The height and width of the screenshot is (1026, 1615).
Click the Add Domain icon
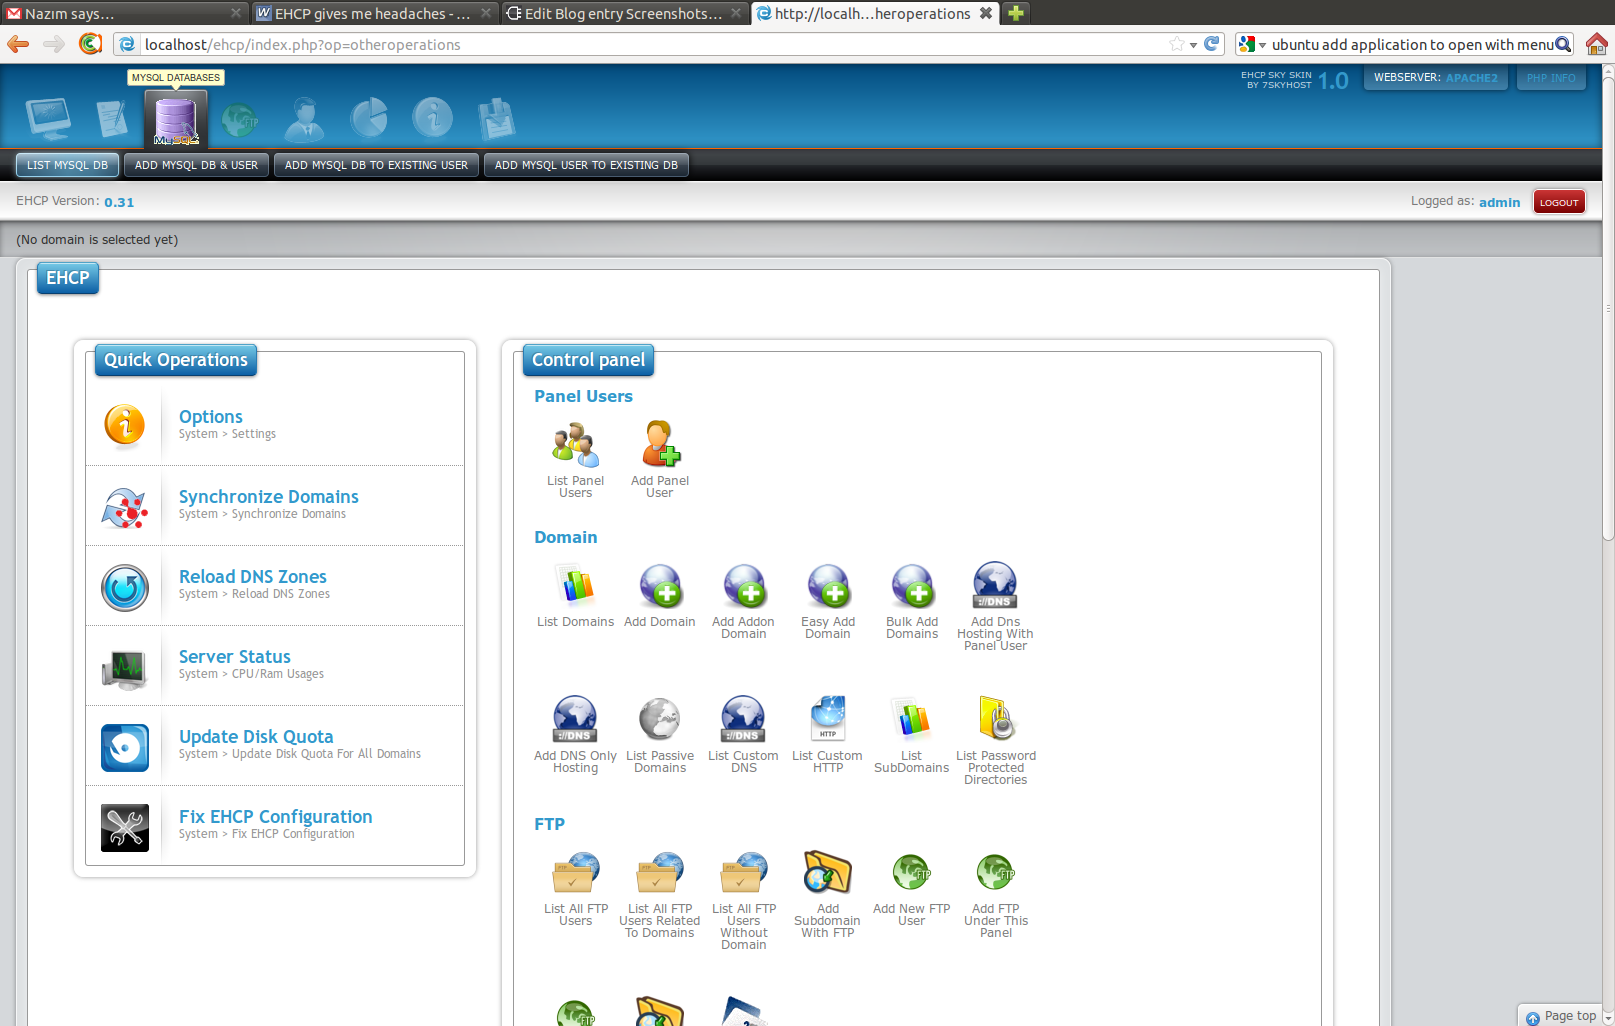(660, 586)
